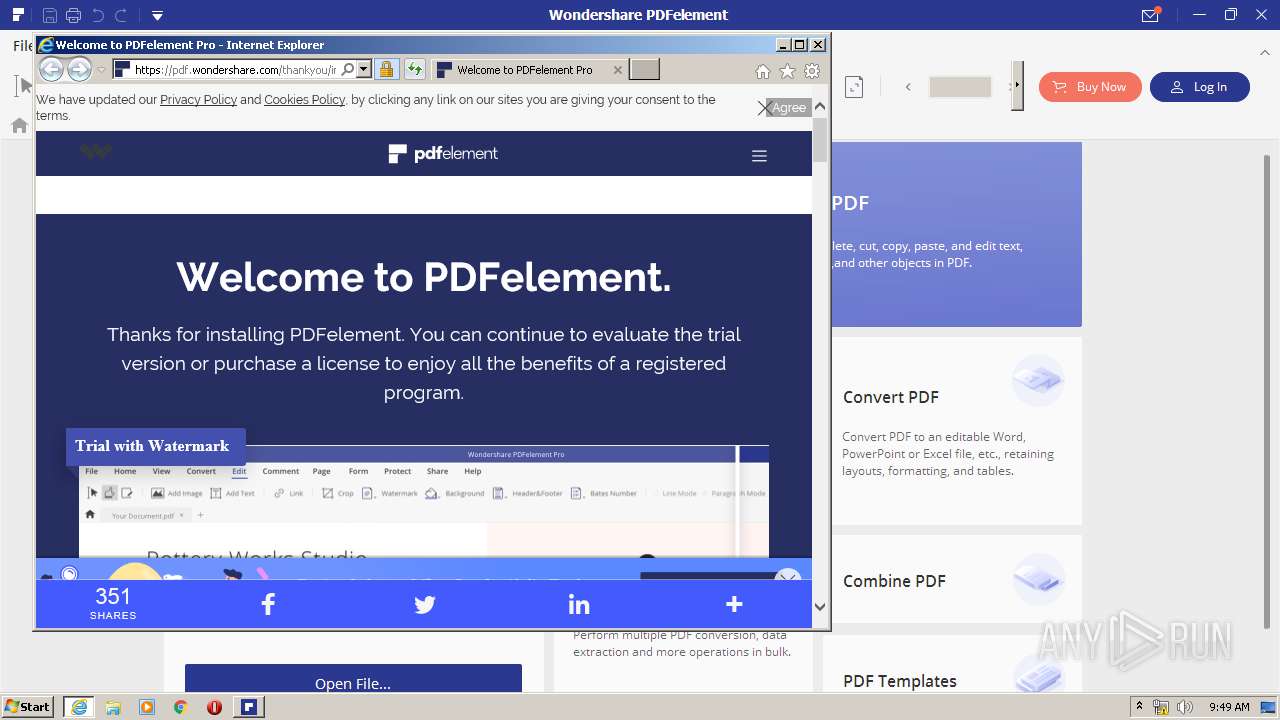
Task: Open more share options plus icon
Action: 734,604
